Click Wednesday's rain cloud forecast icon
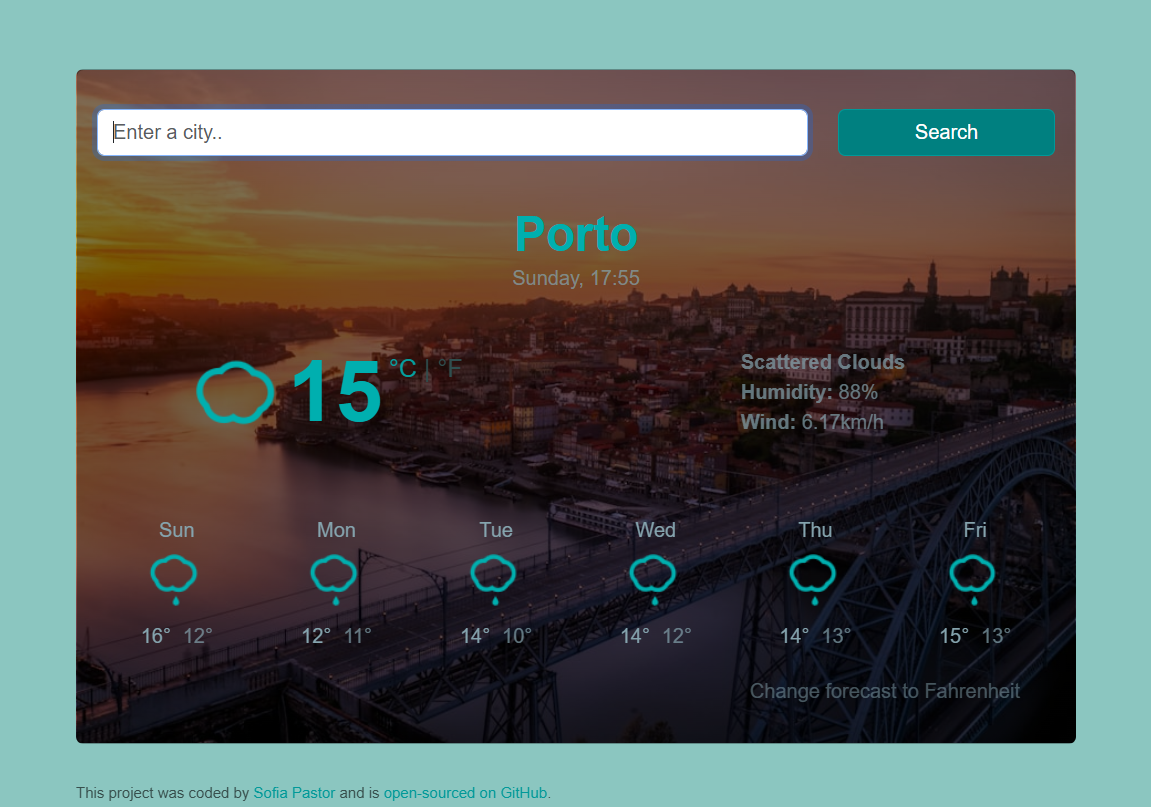The height and width of the screenshot is (807, 1151). pos(653,578)
